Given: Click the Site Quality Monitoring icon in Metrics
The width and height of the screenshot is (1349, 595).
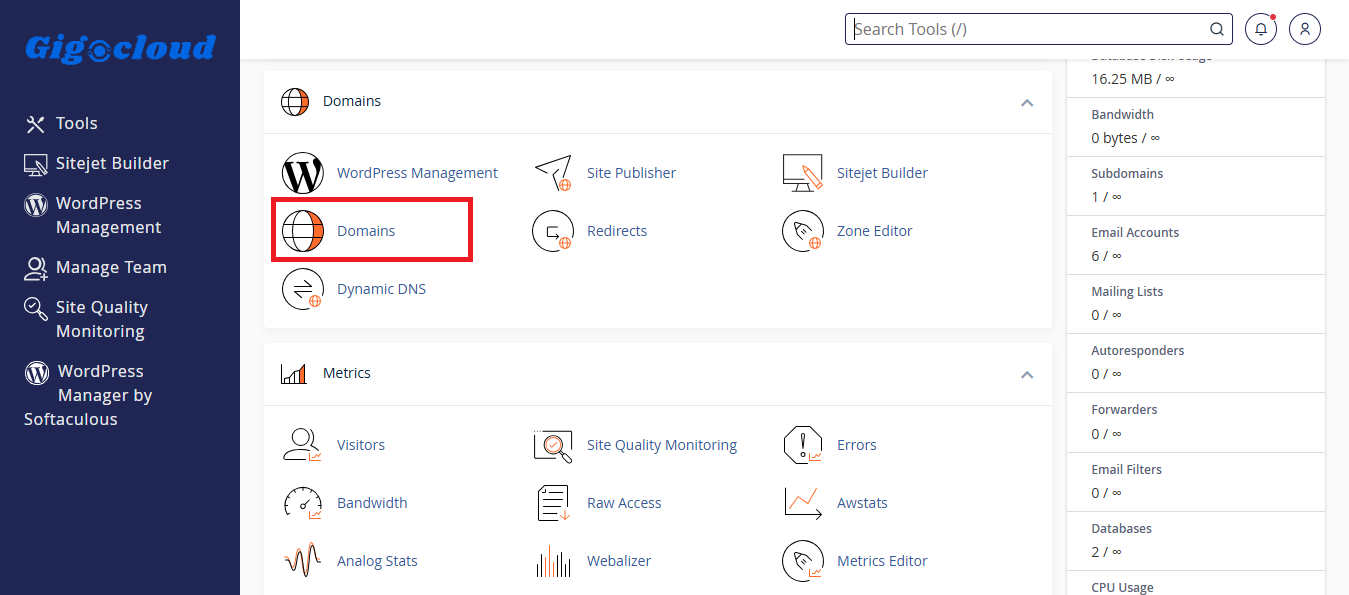Looking at the screenshot, I should (x=553, y=445).
